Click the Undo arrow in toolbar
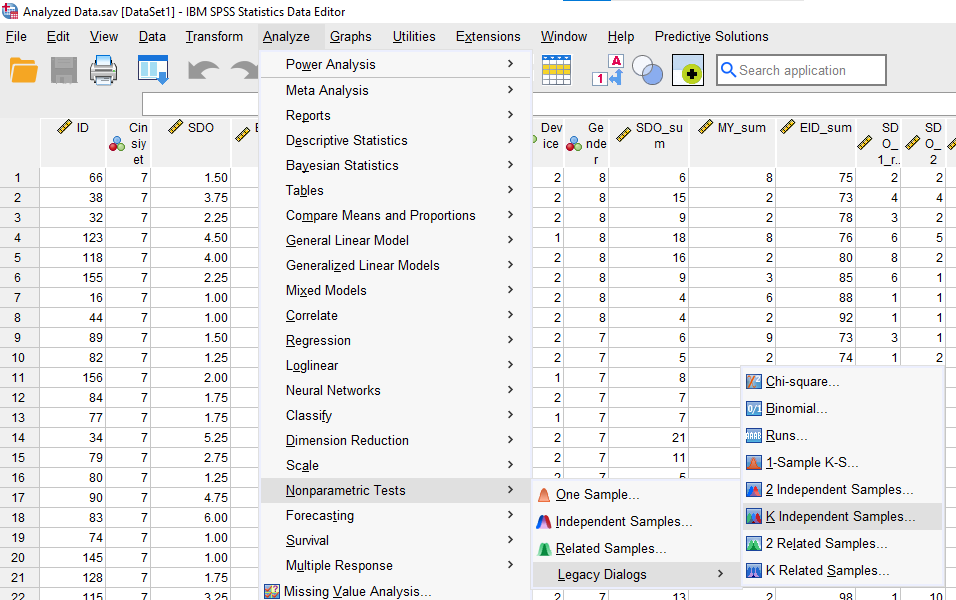The width and height of the screenshot is (956, 600). pyautogui.click(x=203, y=71)
